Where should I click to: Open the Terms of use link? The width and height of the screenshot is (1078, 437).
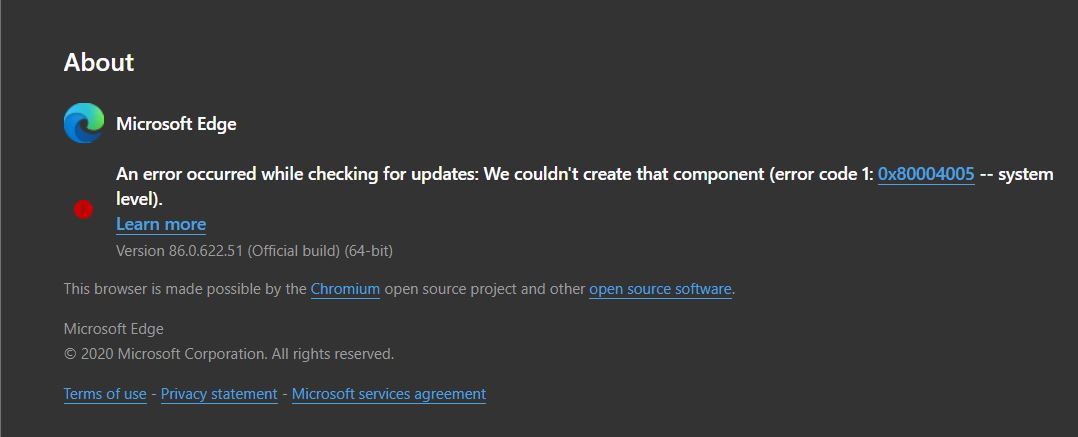pos(105,394)
